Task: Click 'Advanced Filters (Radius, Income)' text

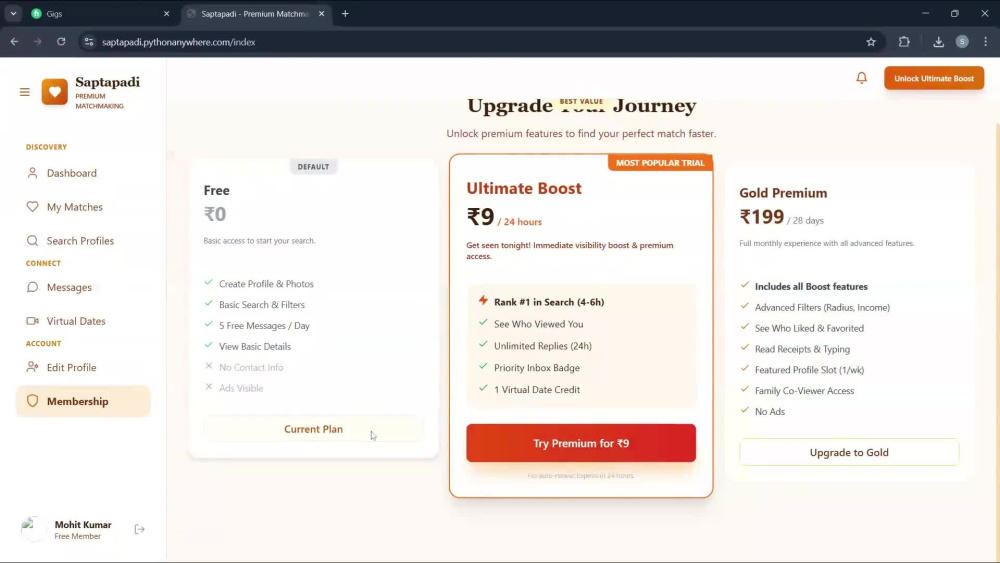Action: [822, 307]
